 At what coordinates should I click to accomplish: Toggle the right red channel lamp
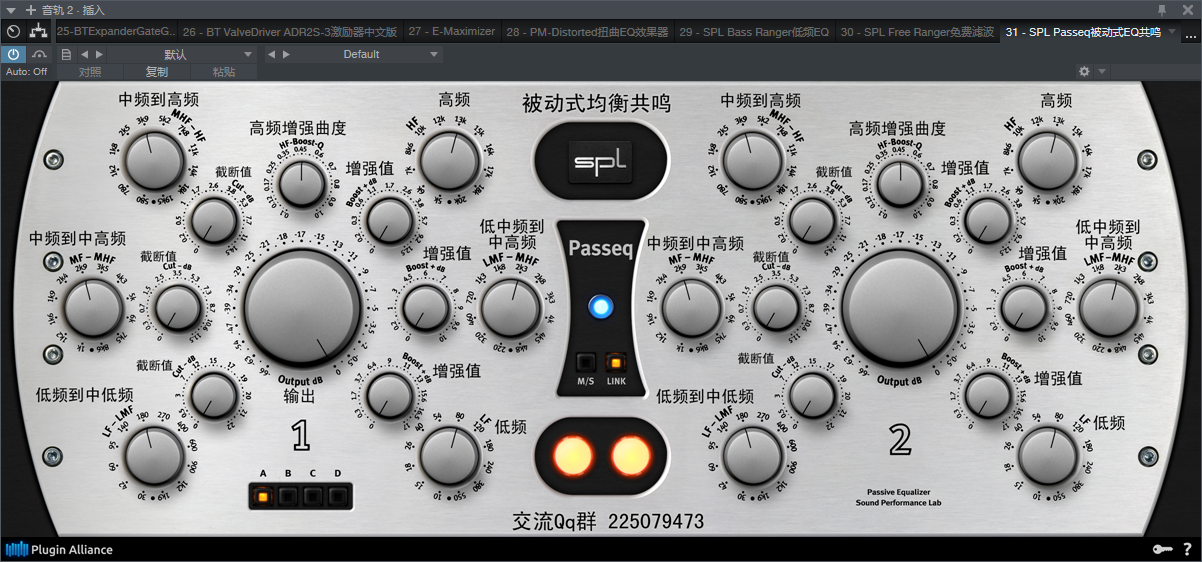630,455
